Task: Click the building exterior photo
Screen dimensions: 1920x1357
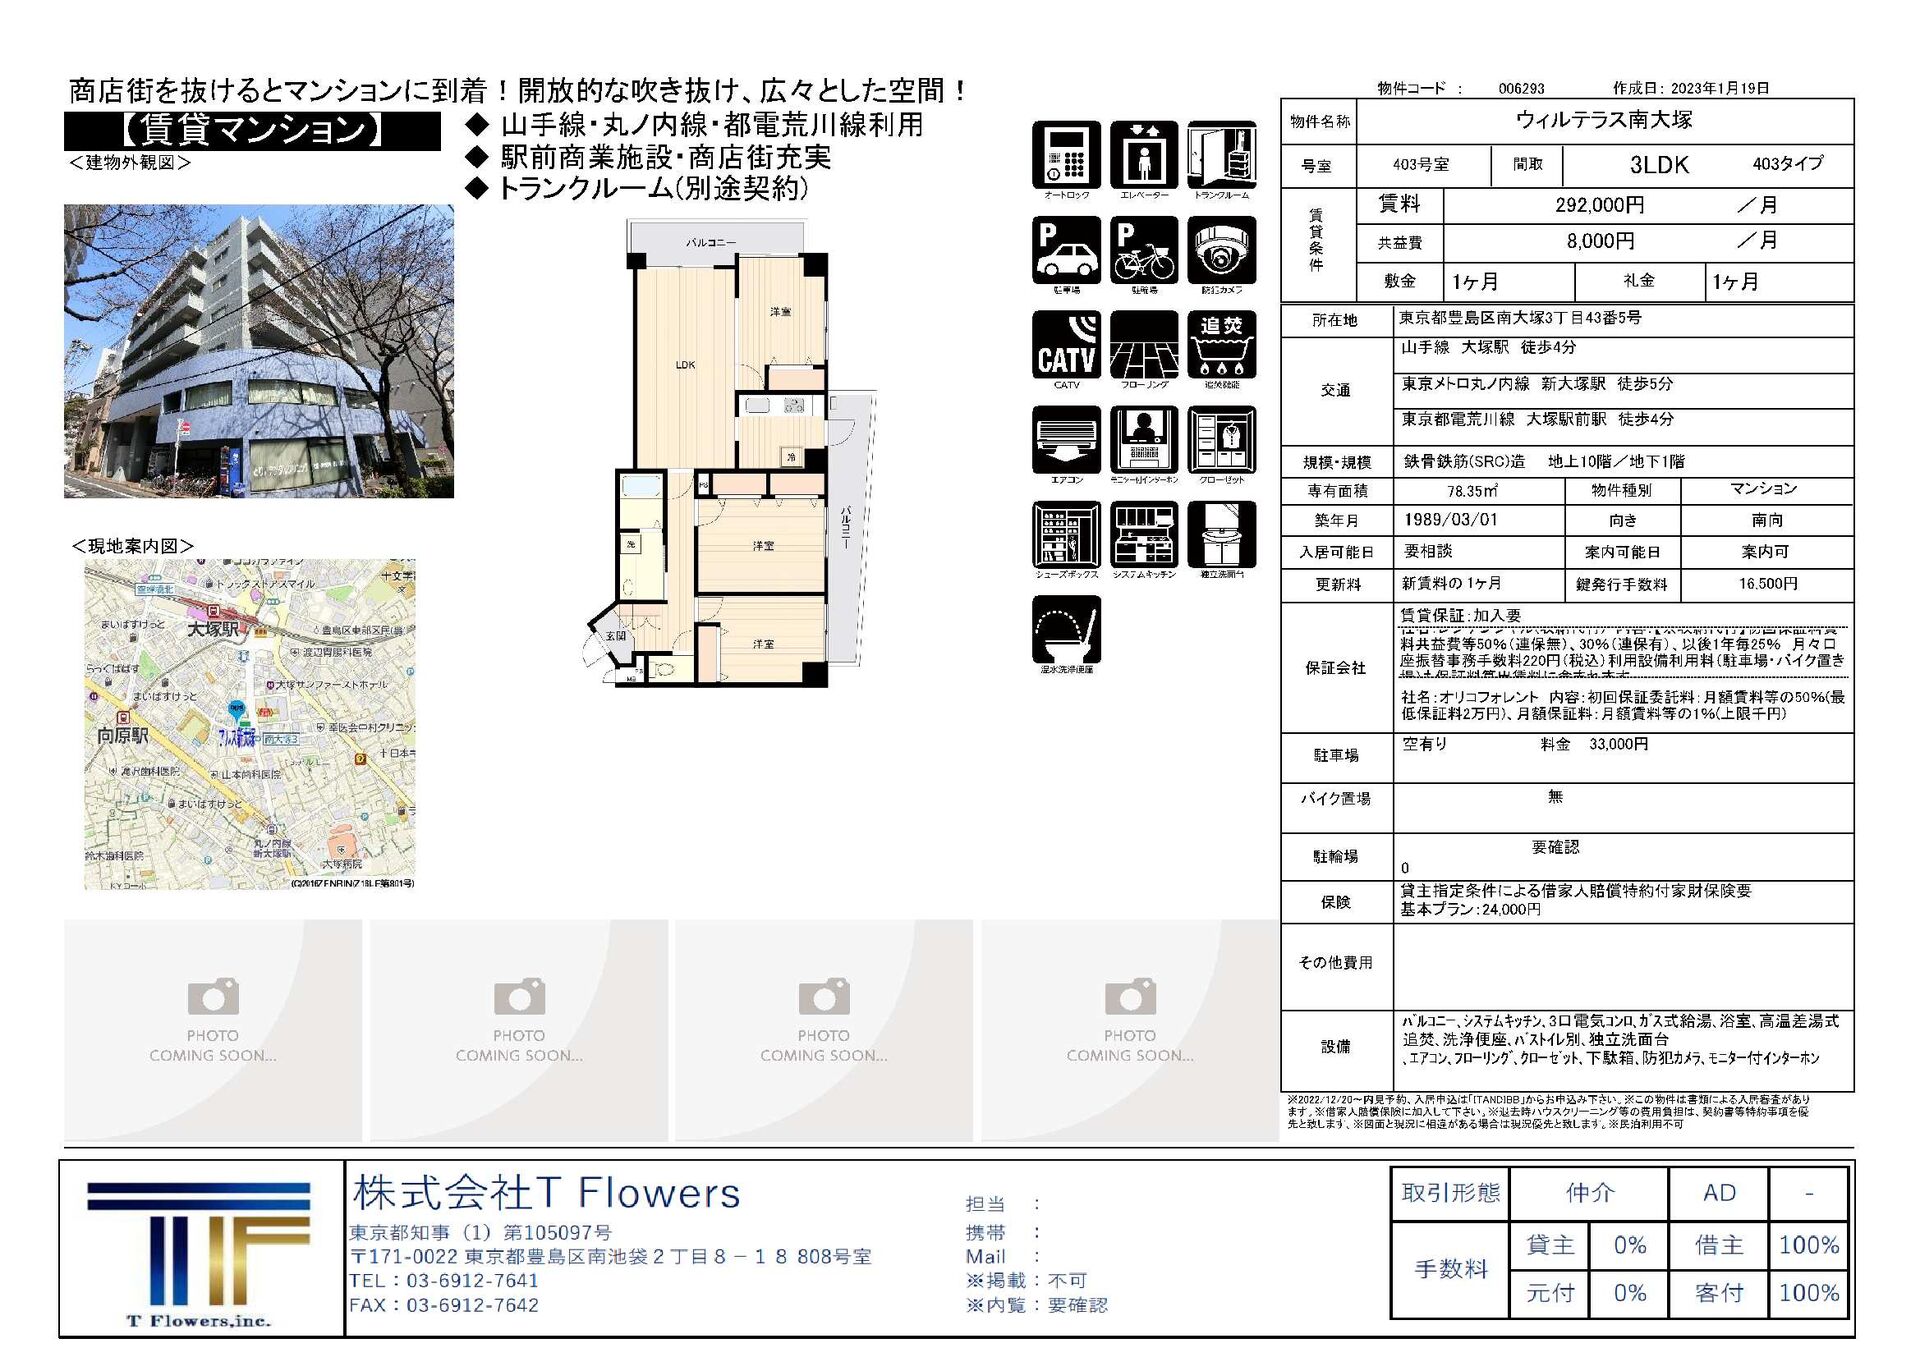Action: 259,351
